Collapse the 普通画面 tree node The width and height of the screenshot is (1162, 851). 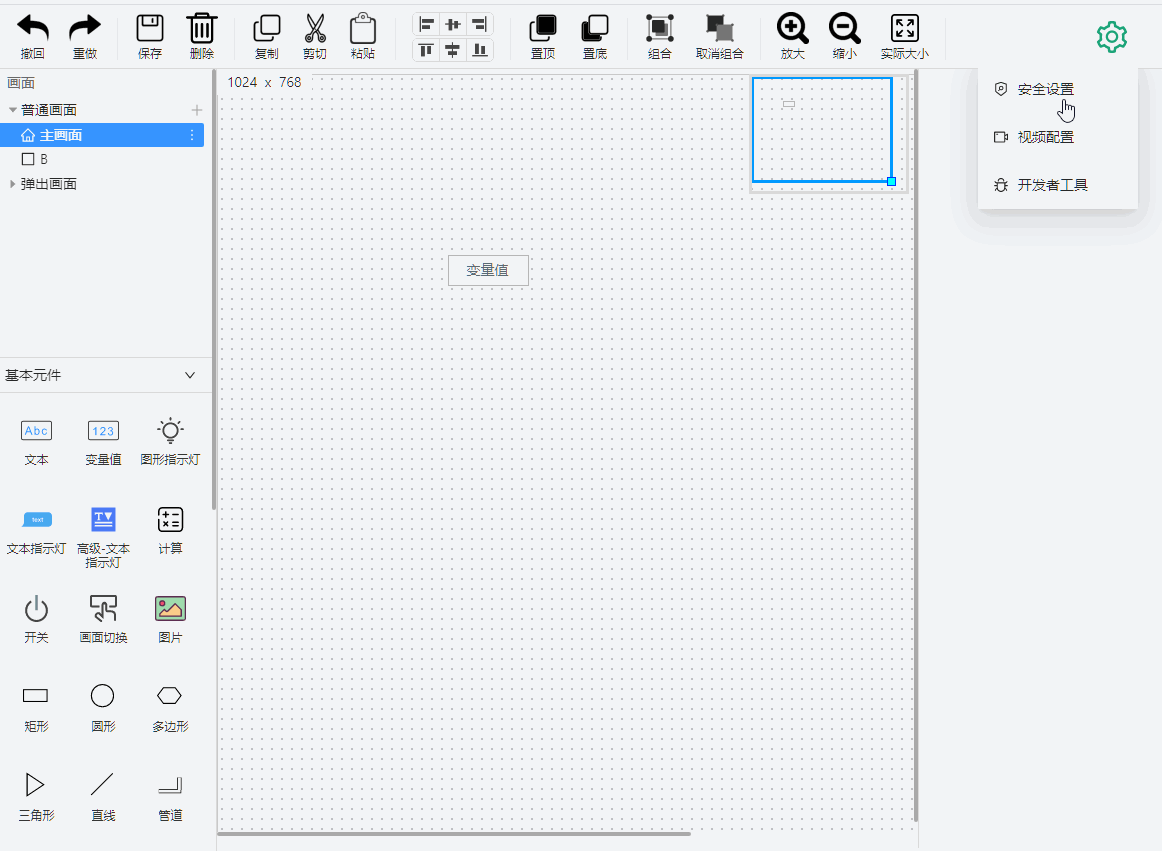(12, 110)
